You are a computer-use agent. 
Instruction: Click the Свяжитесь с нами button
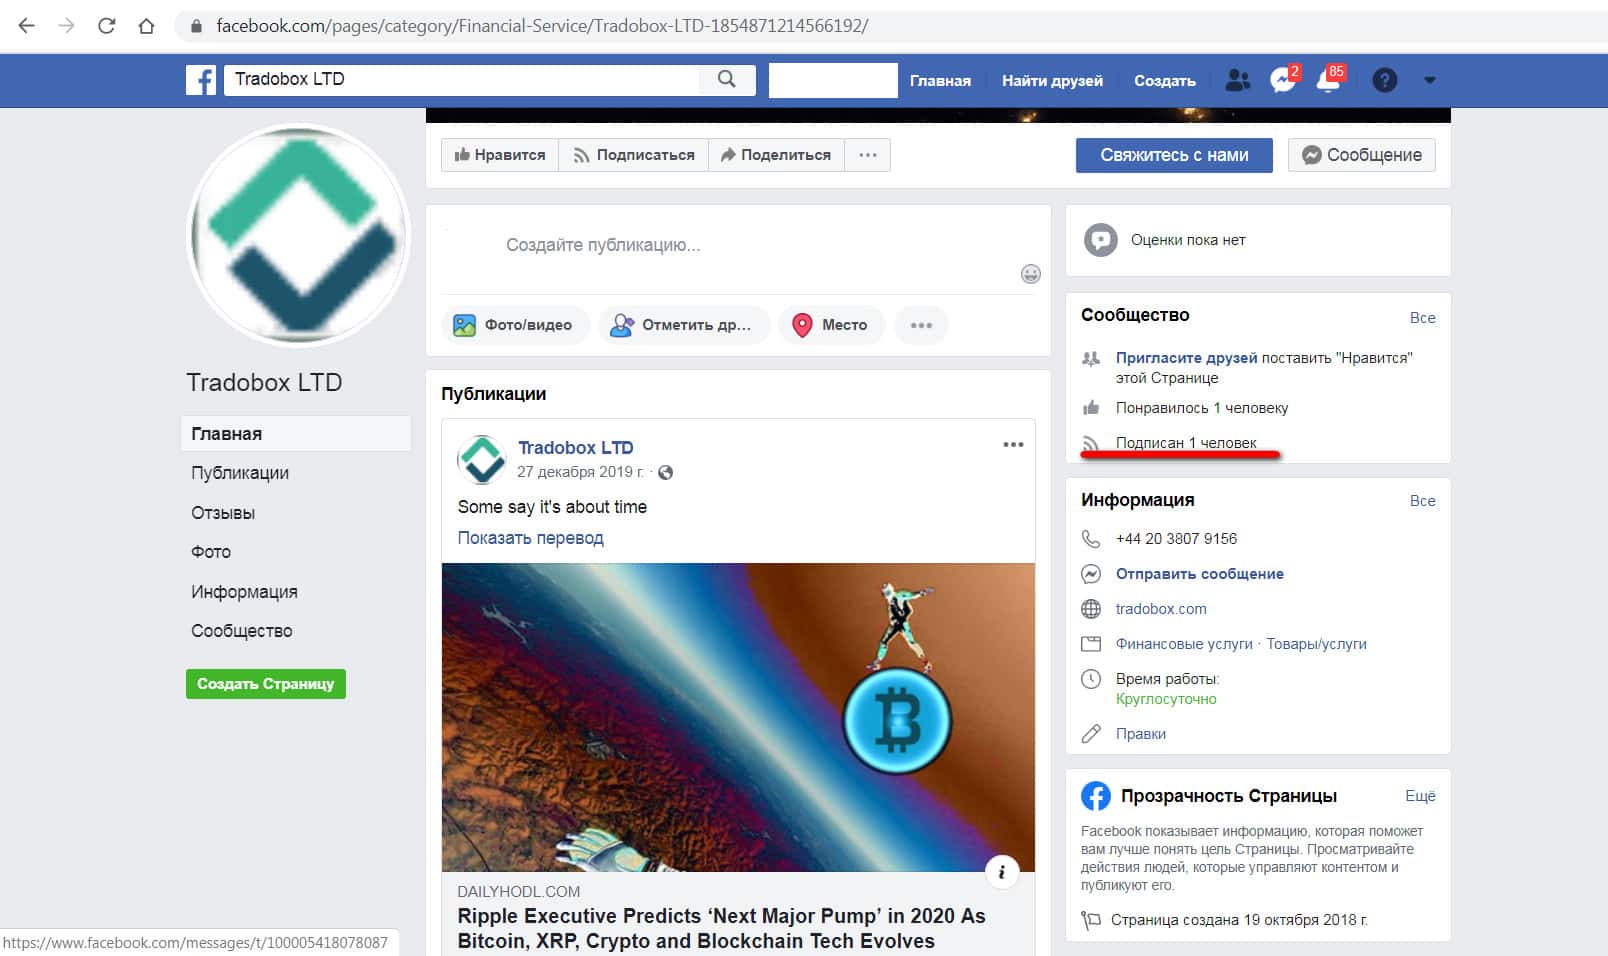coord(1174,155)
